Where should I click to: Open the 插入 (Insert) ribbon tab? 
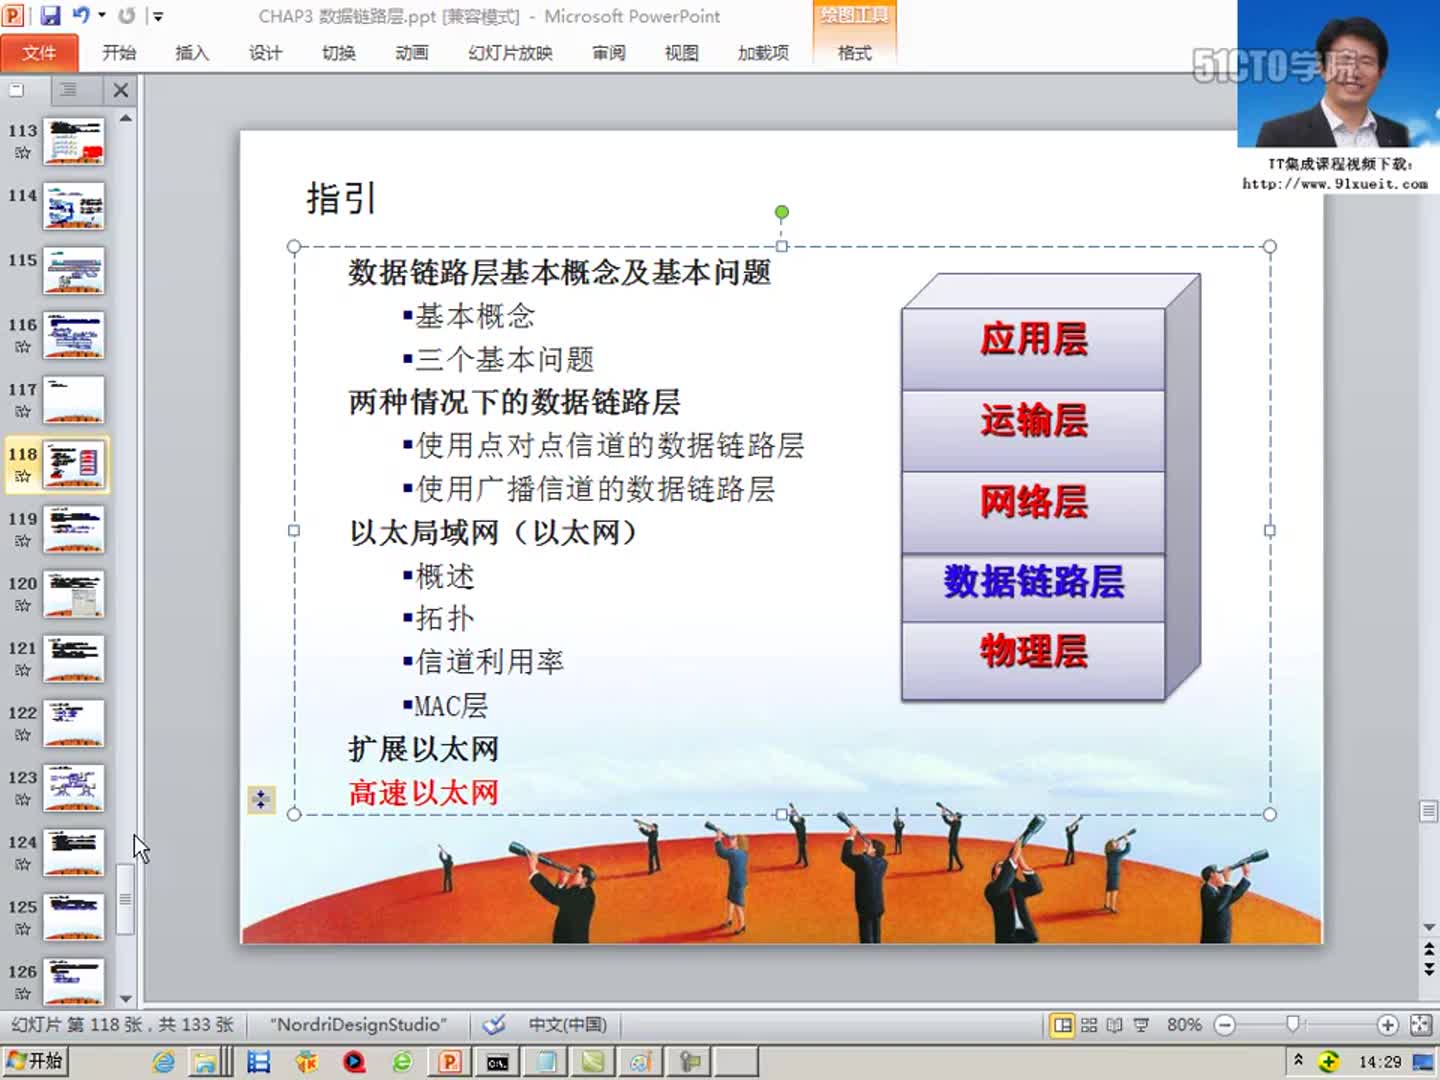pos(192,52)
